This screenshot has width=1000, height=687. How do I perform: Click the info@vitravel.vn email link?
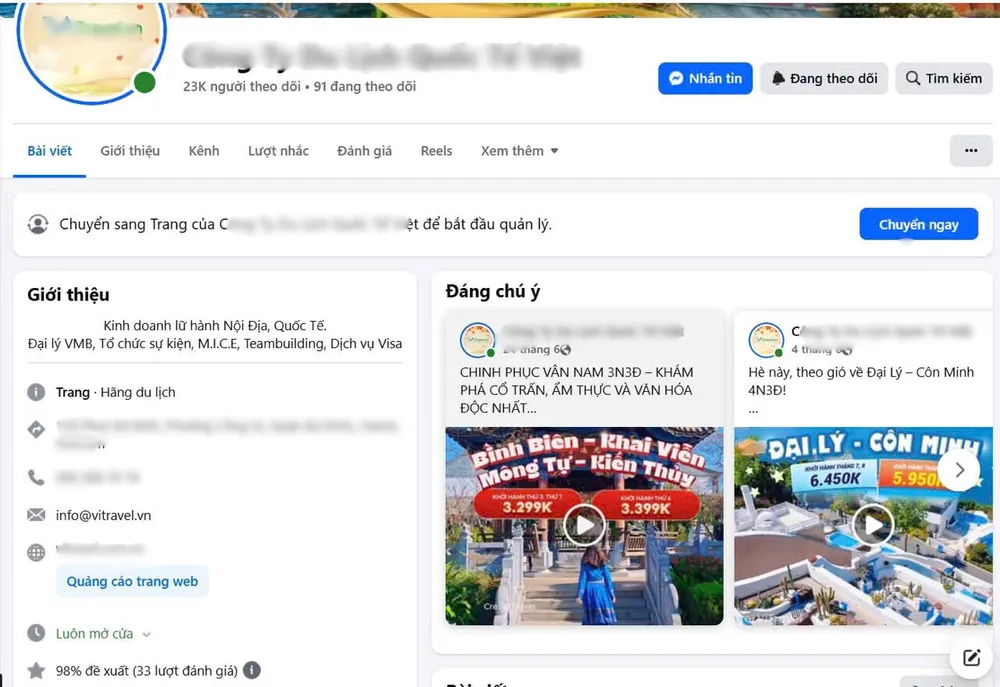click(x=103, y=515)
